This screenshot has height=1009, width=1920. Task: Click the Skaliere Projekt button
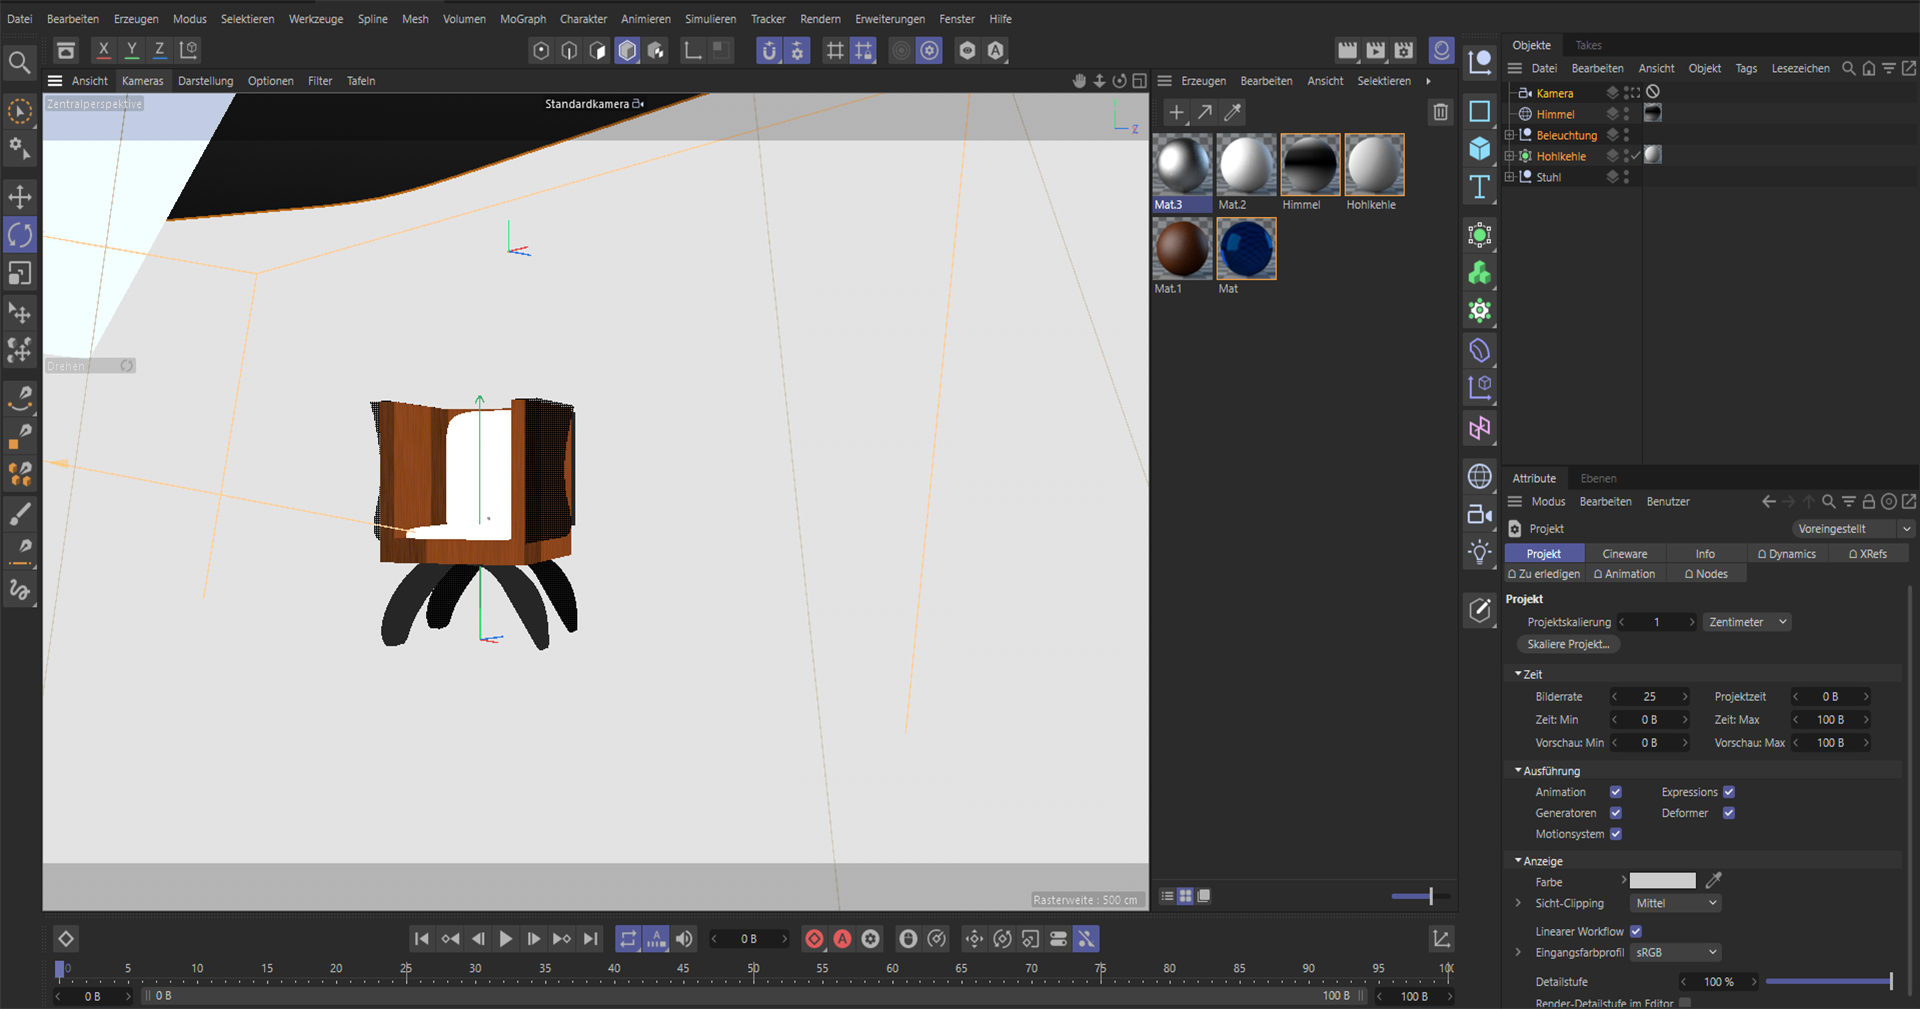[1568, 644]
